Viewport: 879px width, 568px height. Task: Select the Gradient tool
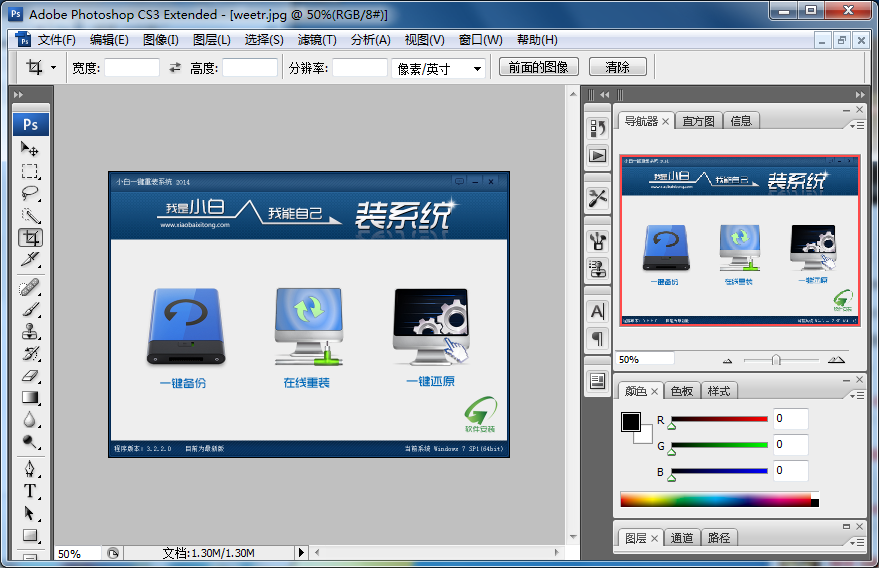30,398
